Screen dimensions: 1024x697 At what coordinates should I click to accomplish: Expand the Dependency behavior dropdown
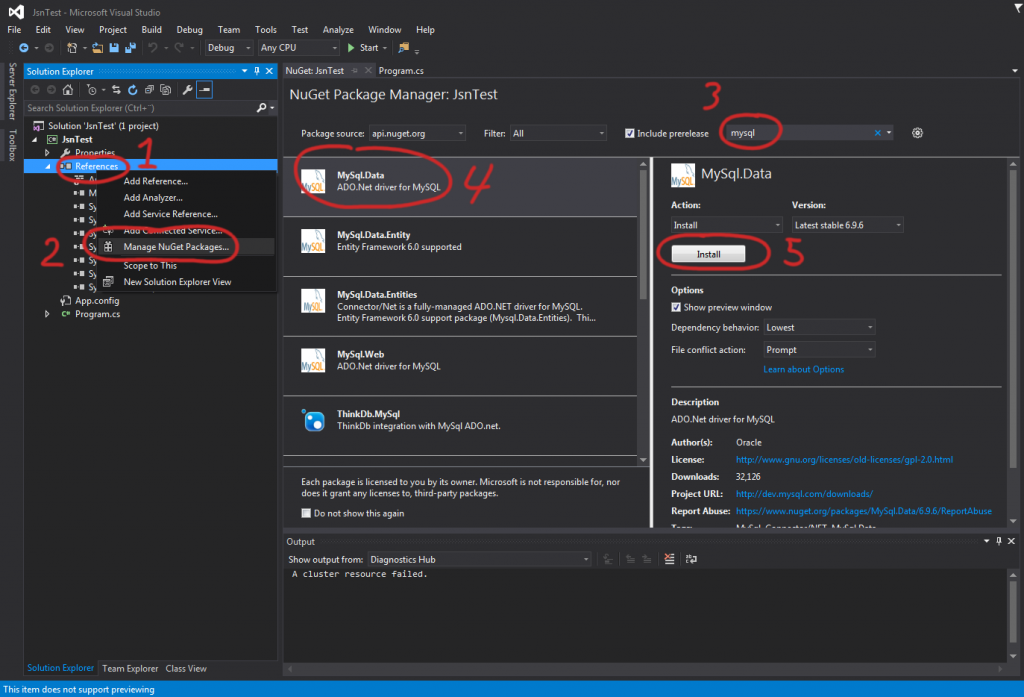819,327
